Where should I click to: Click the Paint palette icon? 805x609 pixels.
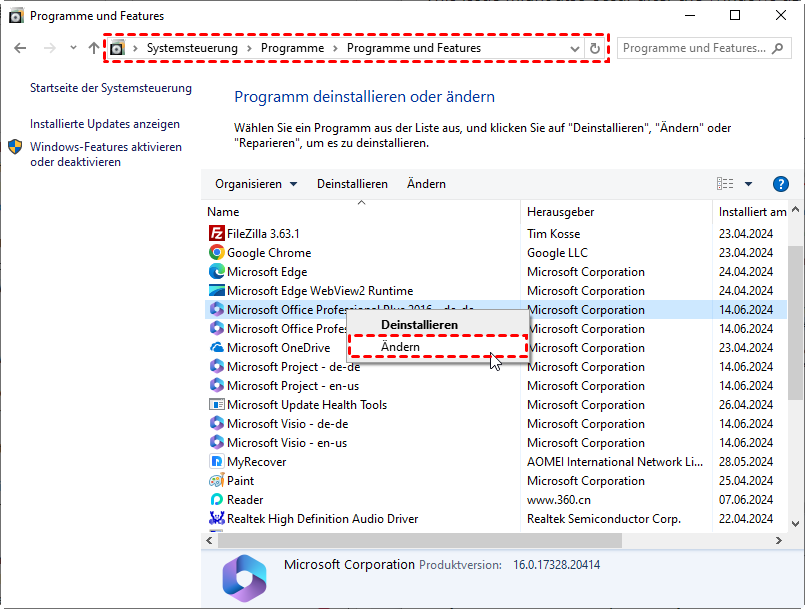[217, 480]
